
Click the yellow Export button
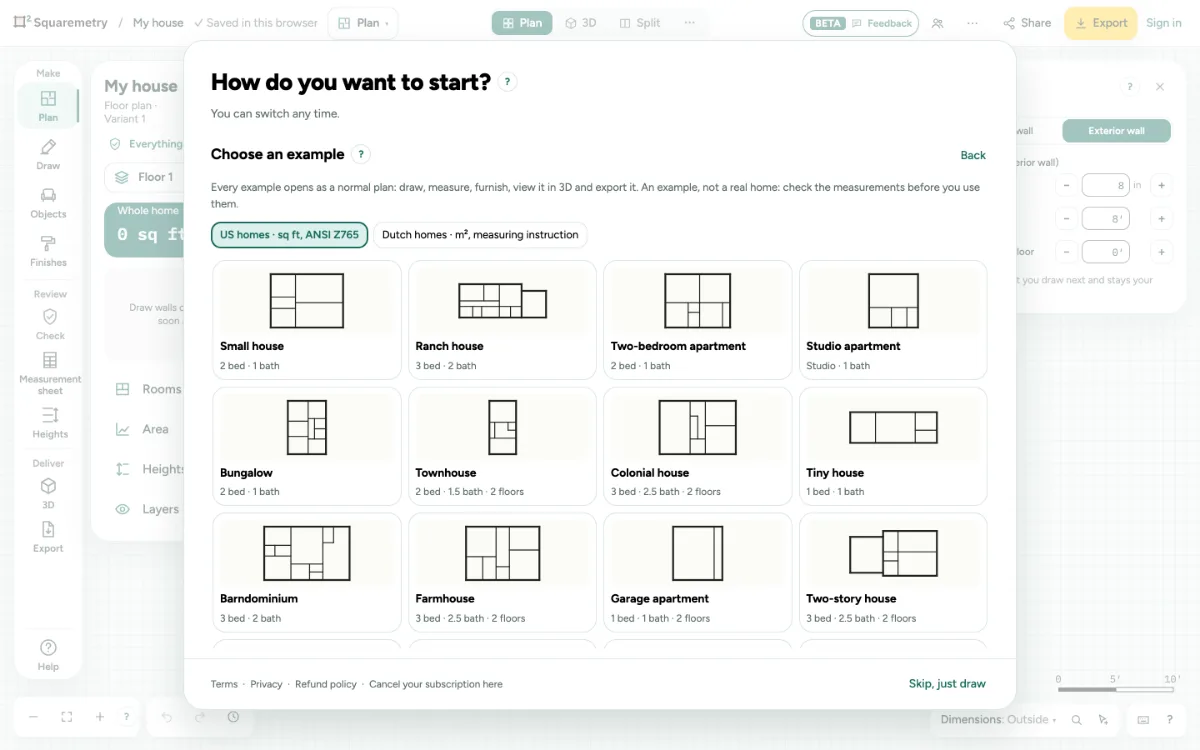pyautogui.click(x=1100, y=23)
